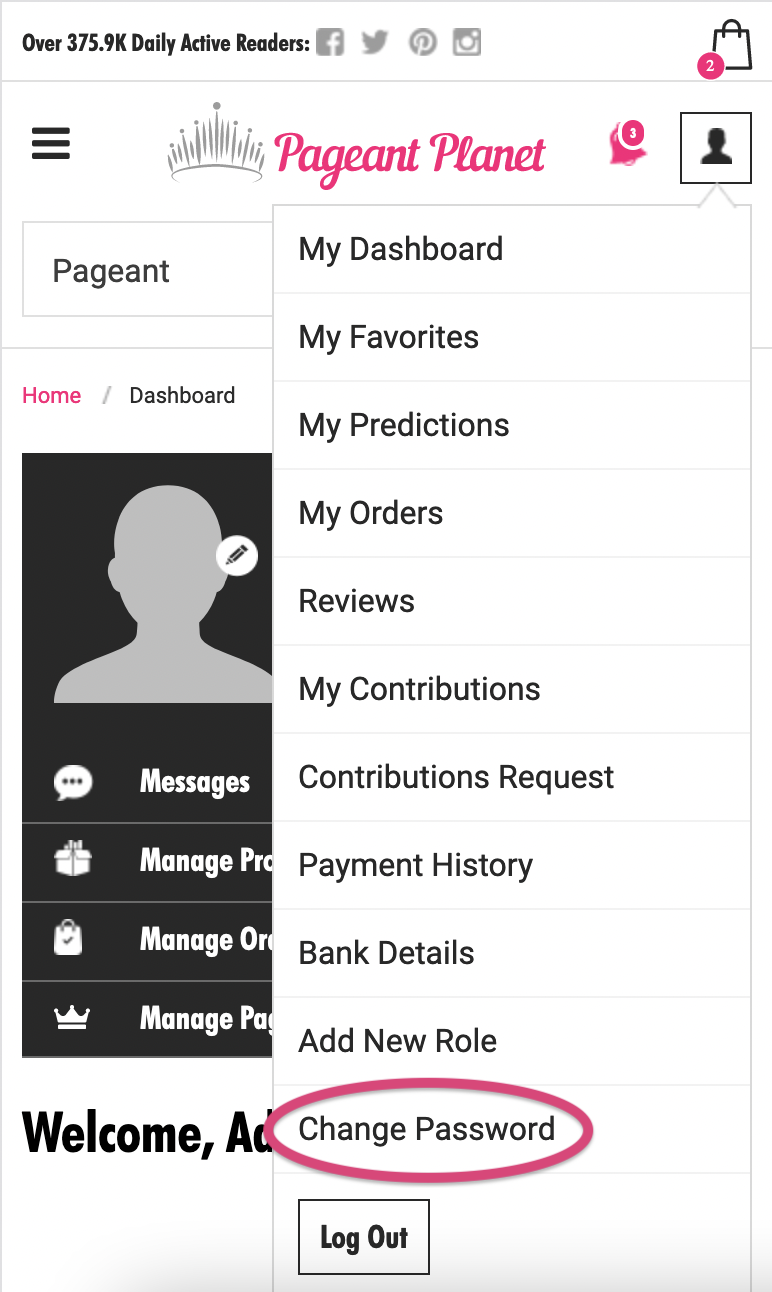Screen dimensions: 772x1292
Task: Open My Predictions in menu
Action: pyautogui.click(x=404, y=425)
